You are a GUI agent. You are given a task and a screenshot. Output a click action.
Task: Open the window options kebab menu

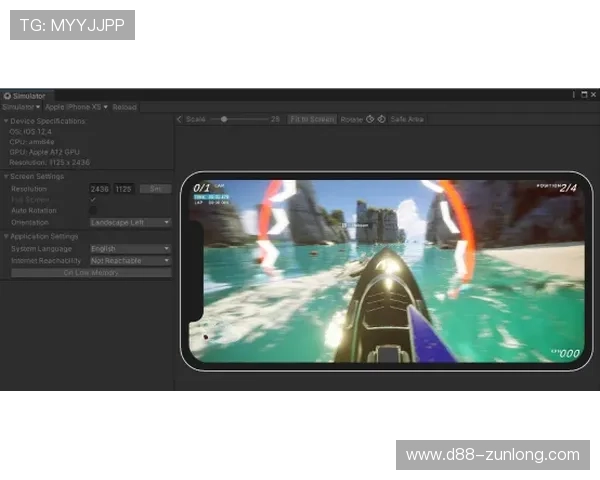point(573,95)
